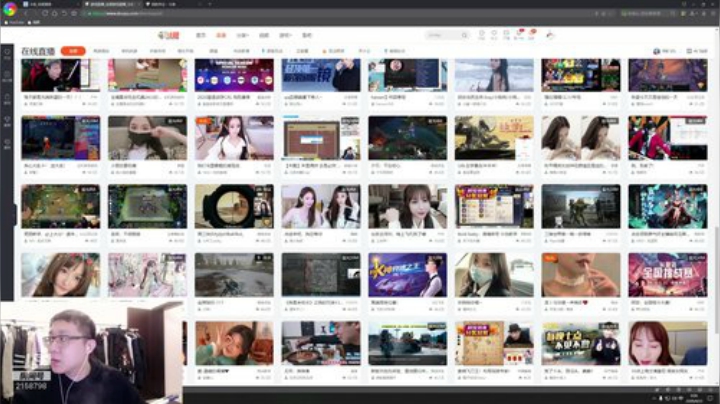Open the purple racing promo stream with suited man
720x404 pixels.
coord(407,275)
